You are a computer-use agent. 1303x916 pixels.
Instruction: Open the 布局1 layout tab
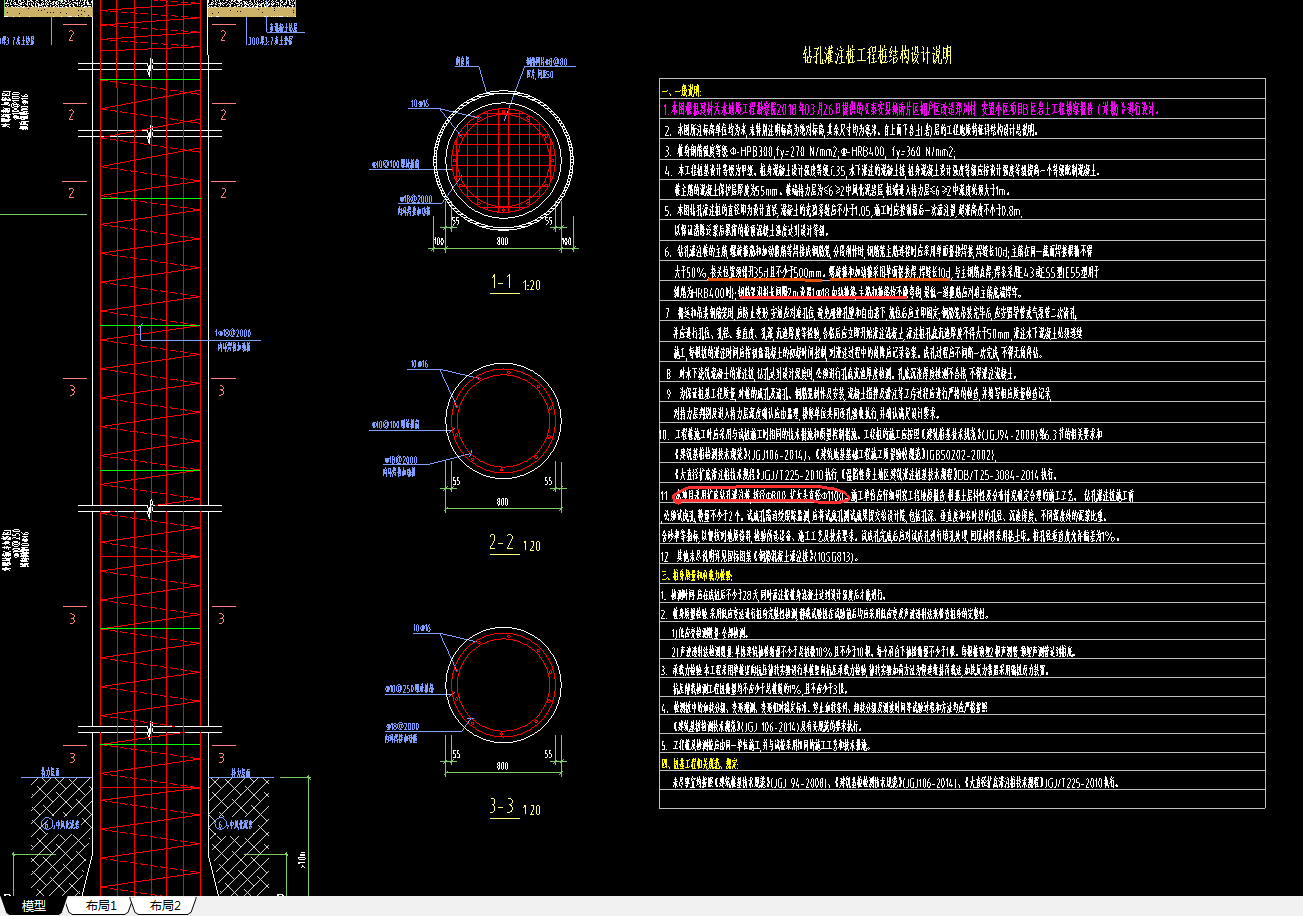click(x=102, y=906)
